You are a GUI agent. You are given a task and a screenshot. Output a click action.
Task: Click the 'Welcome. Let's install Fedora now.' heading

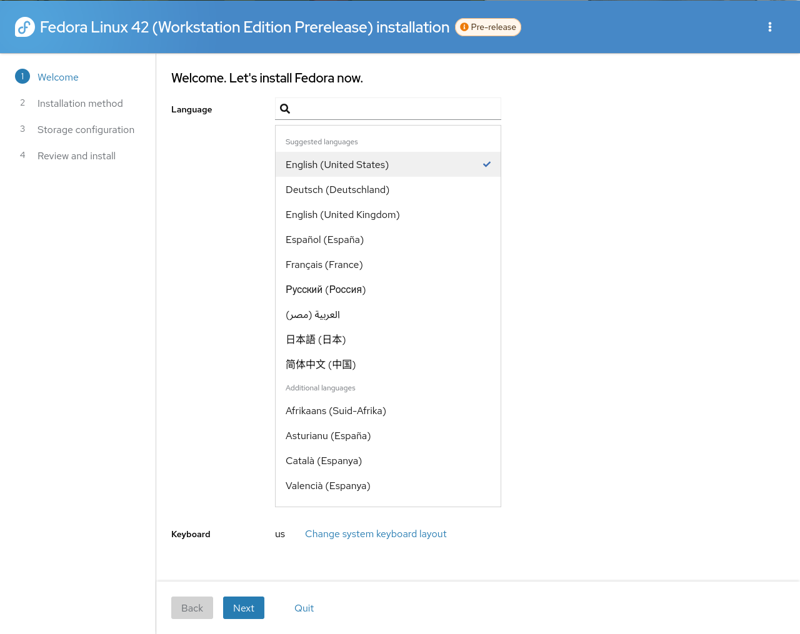tap(267, 78)
